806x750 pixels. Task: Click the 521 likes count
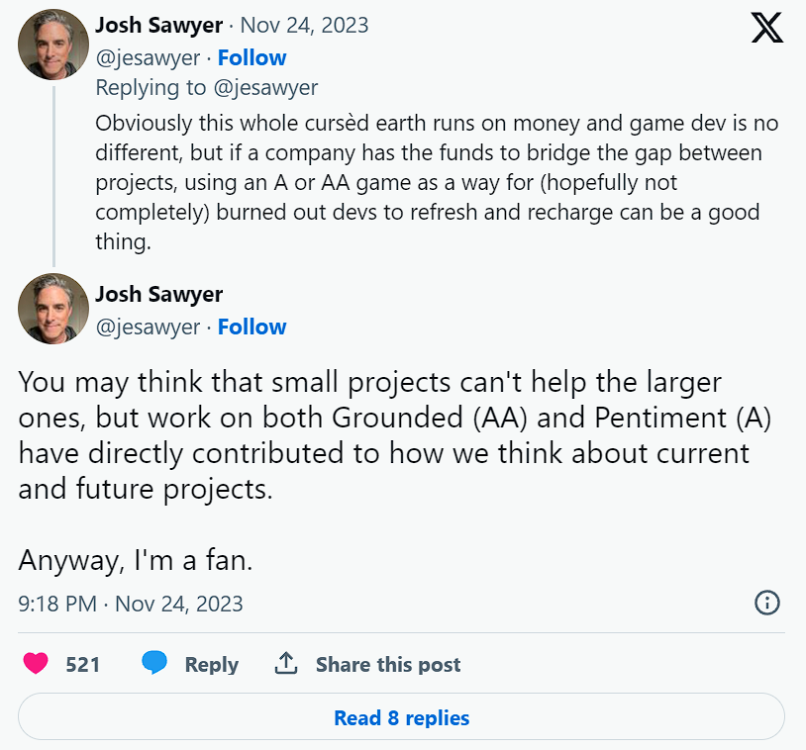pos(83,664)
